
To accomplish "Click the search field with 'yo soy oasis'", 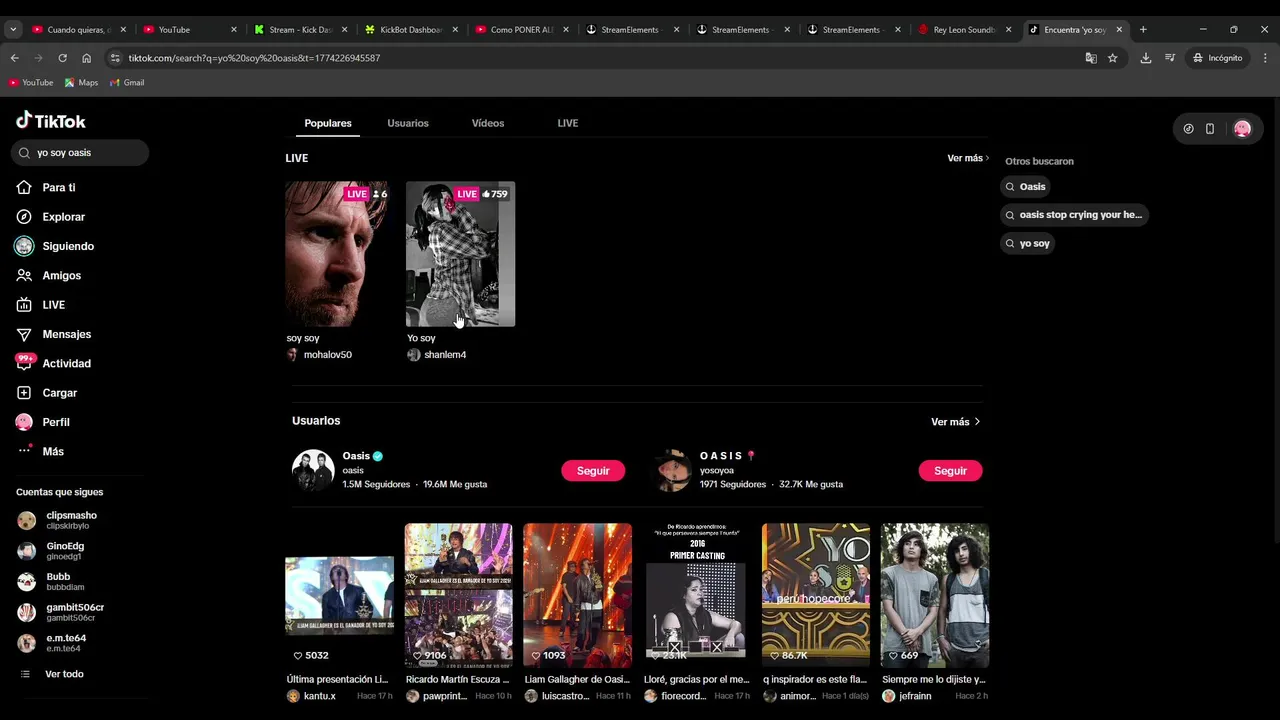I will pos(80,153).
